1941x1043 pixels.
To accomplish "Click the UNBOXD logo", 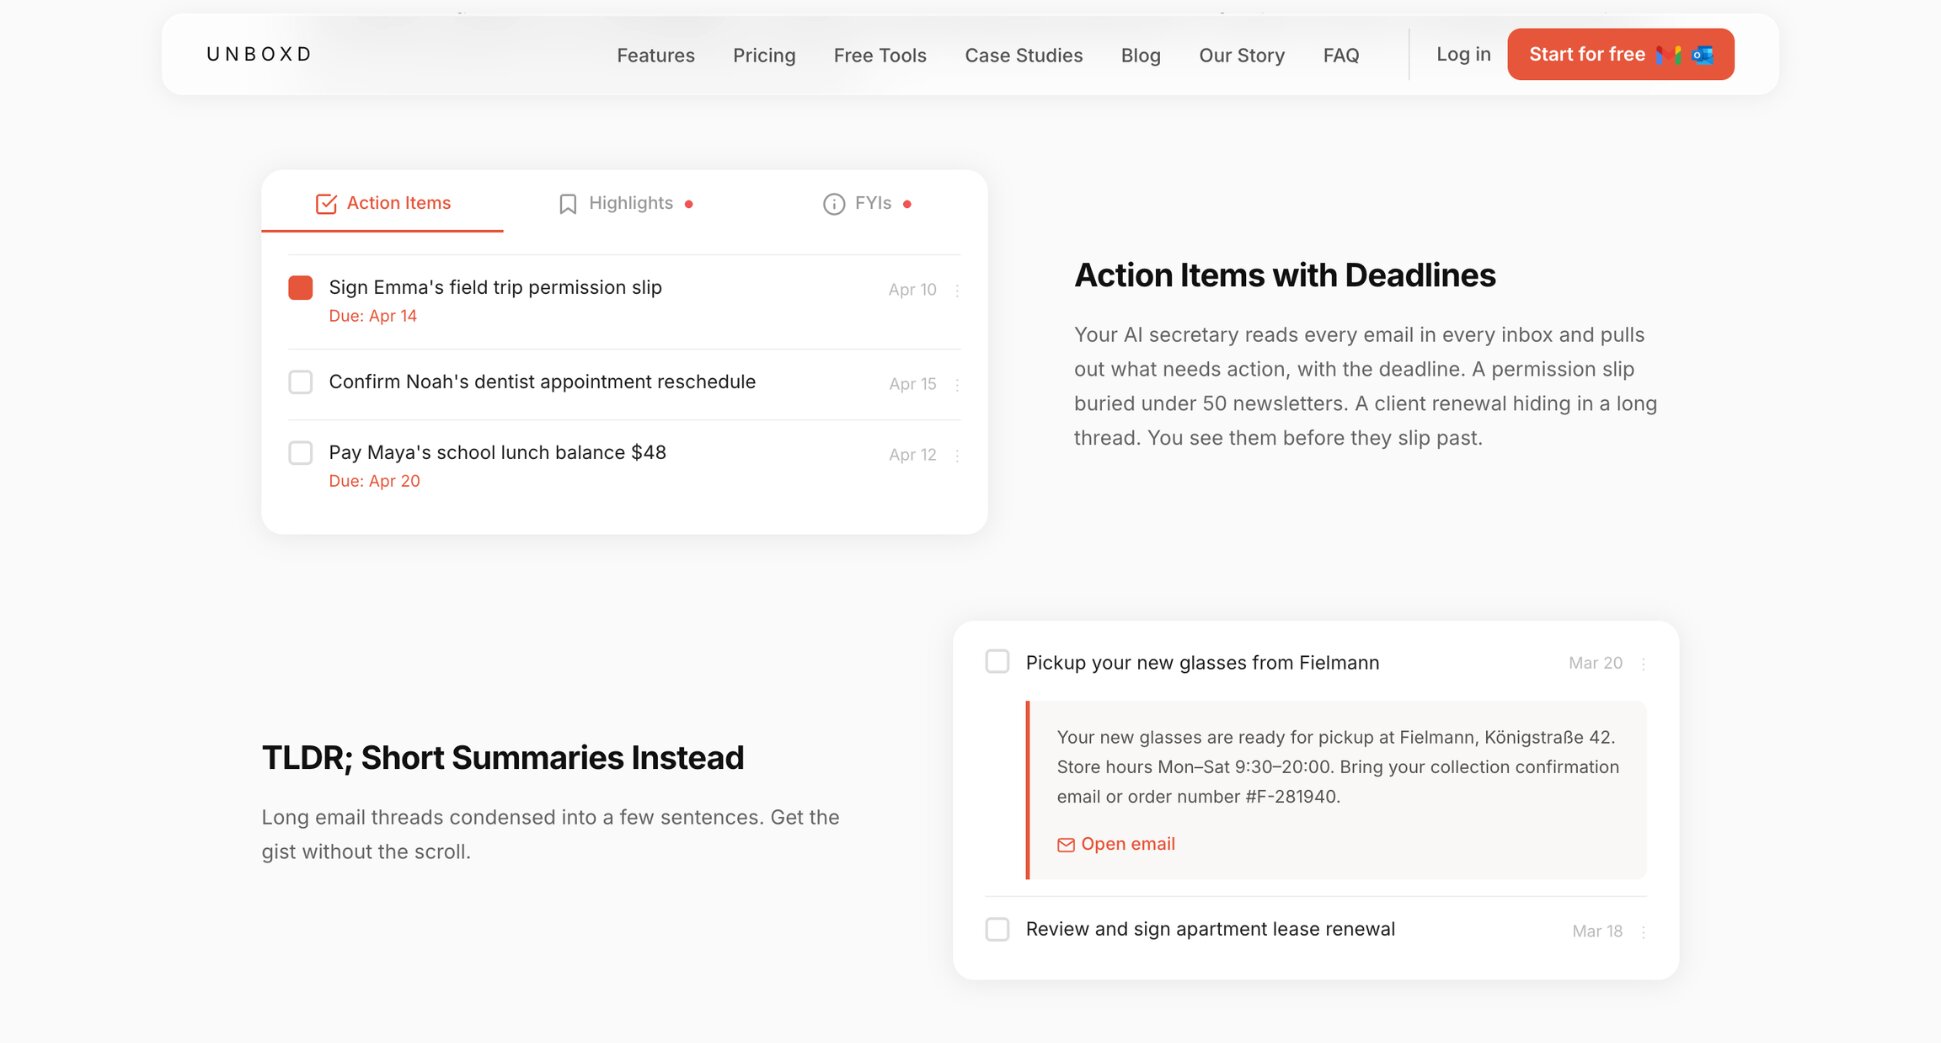I will point(259,54).
